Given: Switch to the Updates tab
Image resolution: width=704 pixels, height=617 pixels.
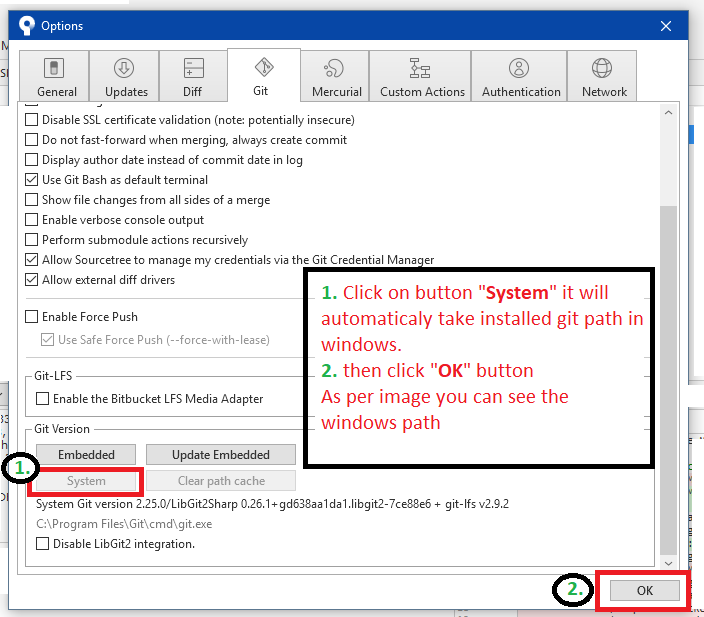Looking at the screenshot, I should pos(124,76).
